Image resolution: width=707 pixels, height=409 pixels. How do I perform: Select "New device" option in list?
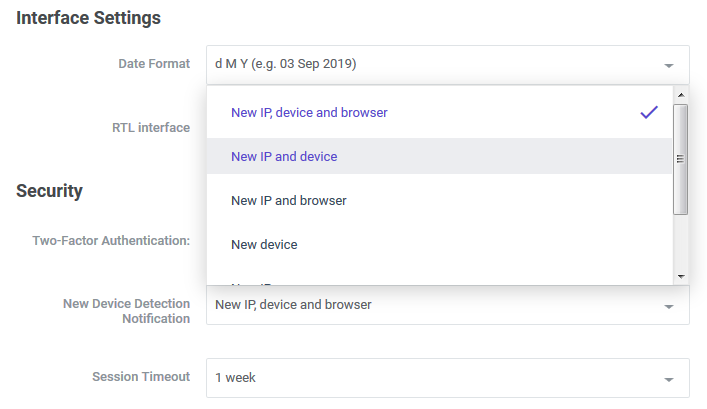(x=440, y=244)
